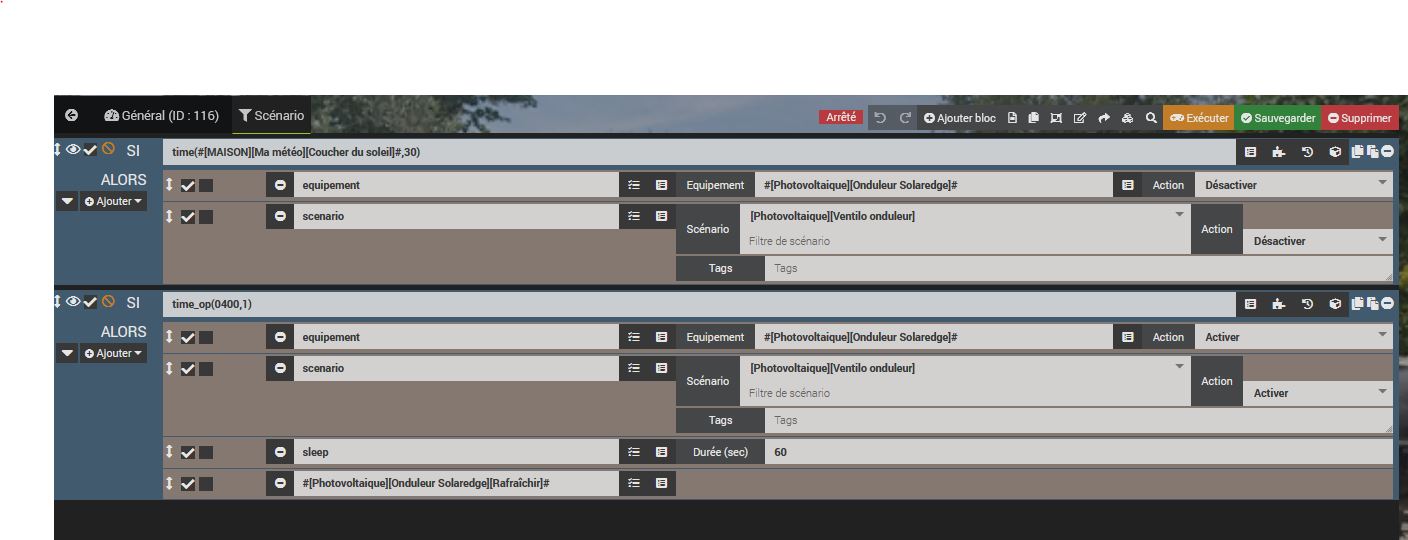The image size is (1408, 540).
Task: Expand the arrow dropdown under the first ALORS
Action: point(67,201)
